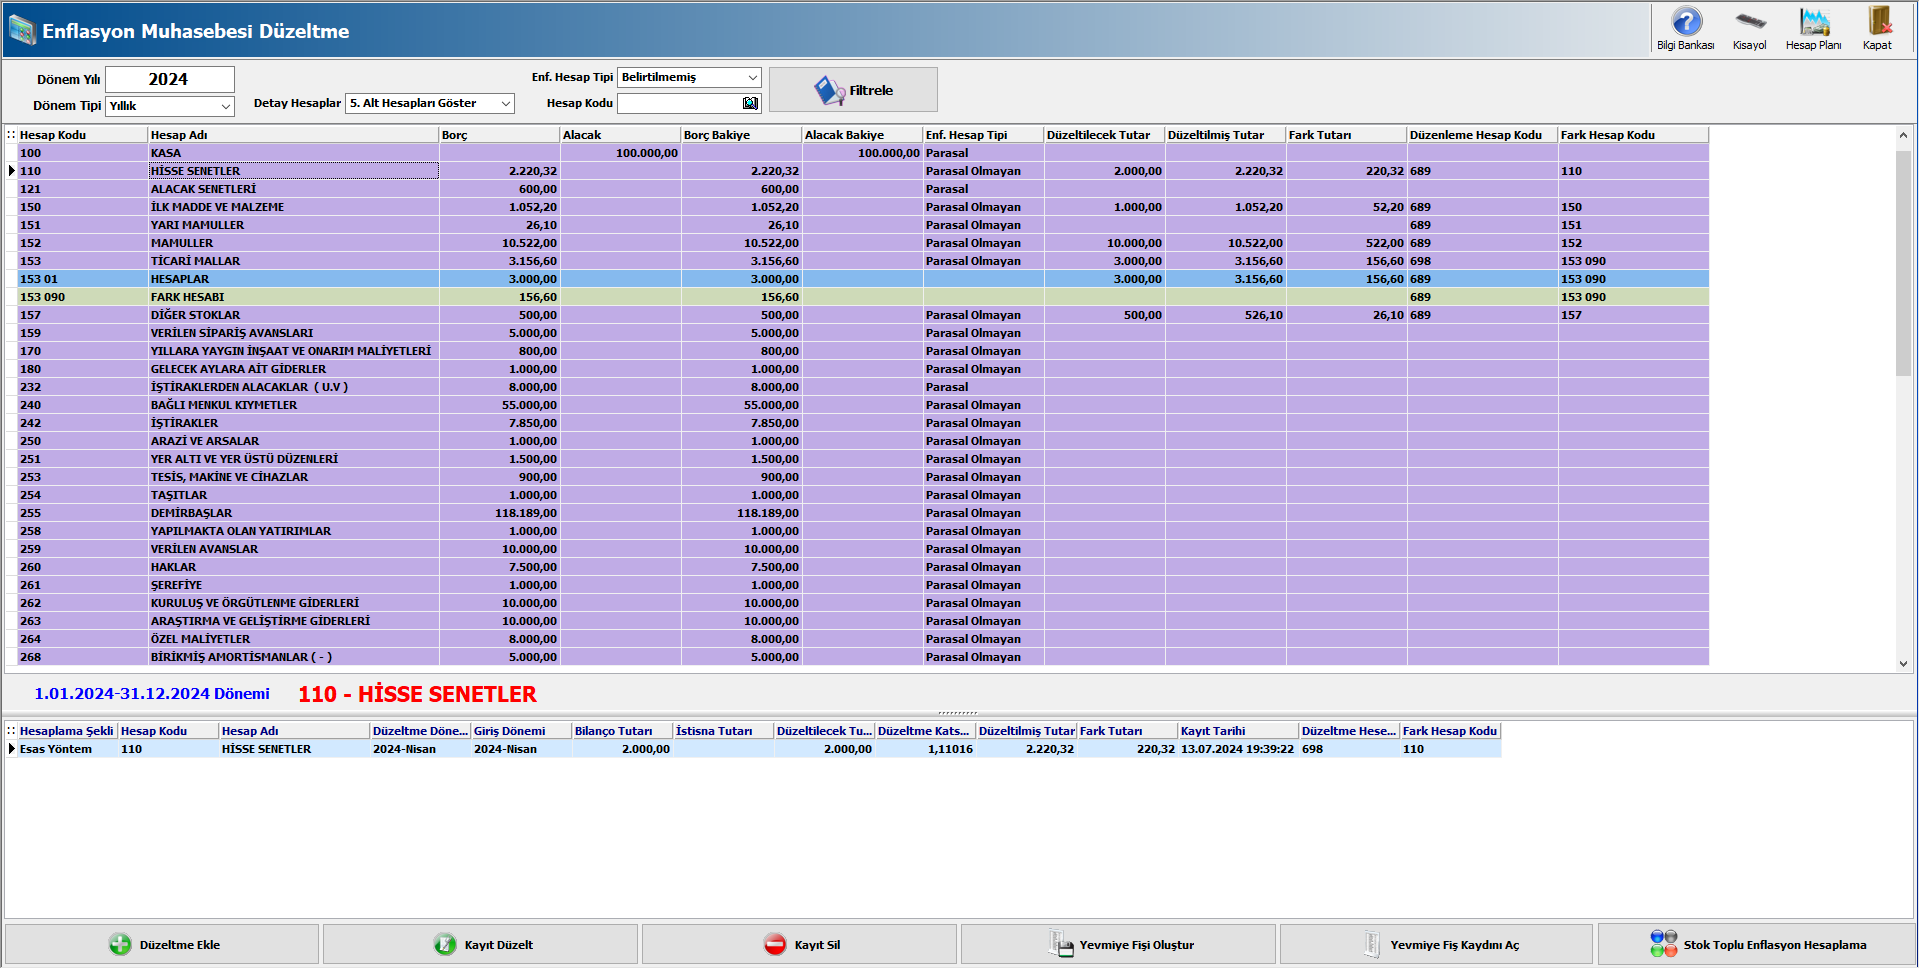Click the 1,11016 coefficient cell
Screen dimensions: 1920x969
point(925,749)
